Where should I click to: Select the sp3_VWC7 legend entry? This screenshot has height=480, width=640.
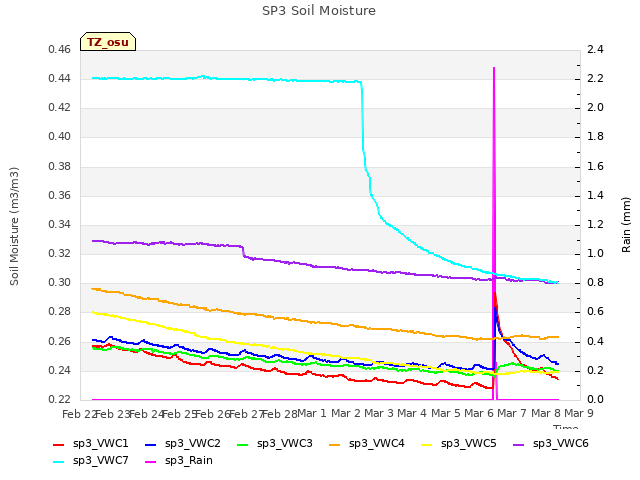pos(91,460)
